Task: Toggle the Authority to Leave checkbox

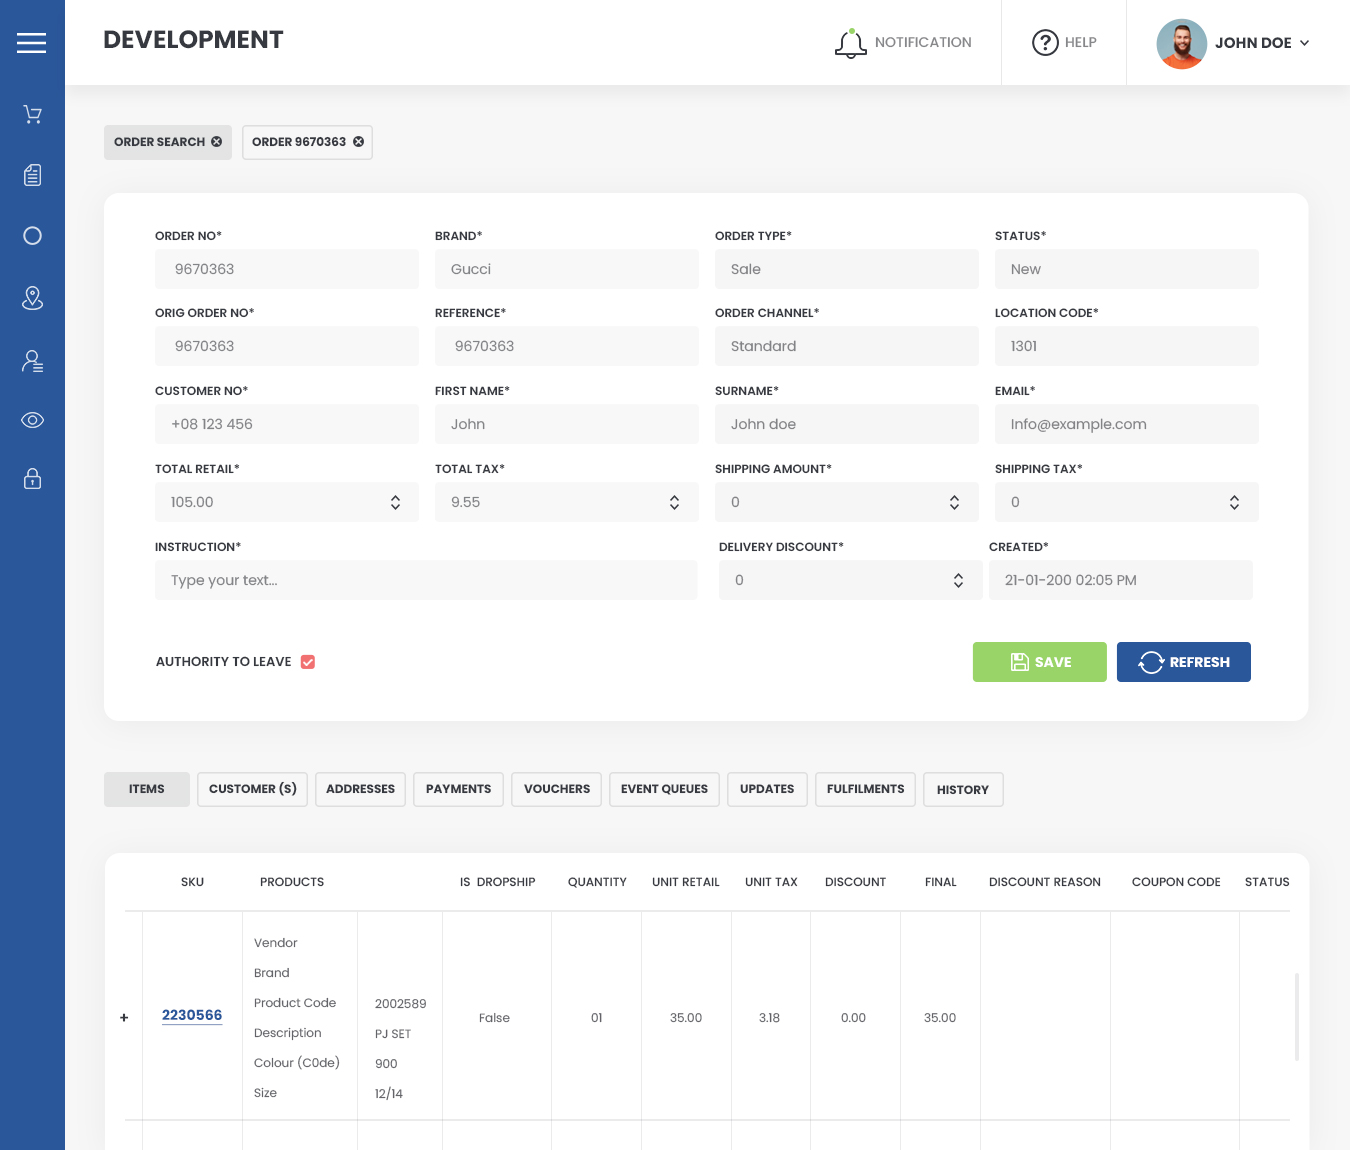Action: click(308, 662)
